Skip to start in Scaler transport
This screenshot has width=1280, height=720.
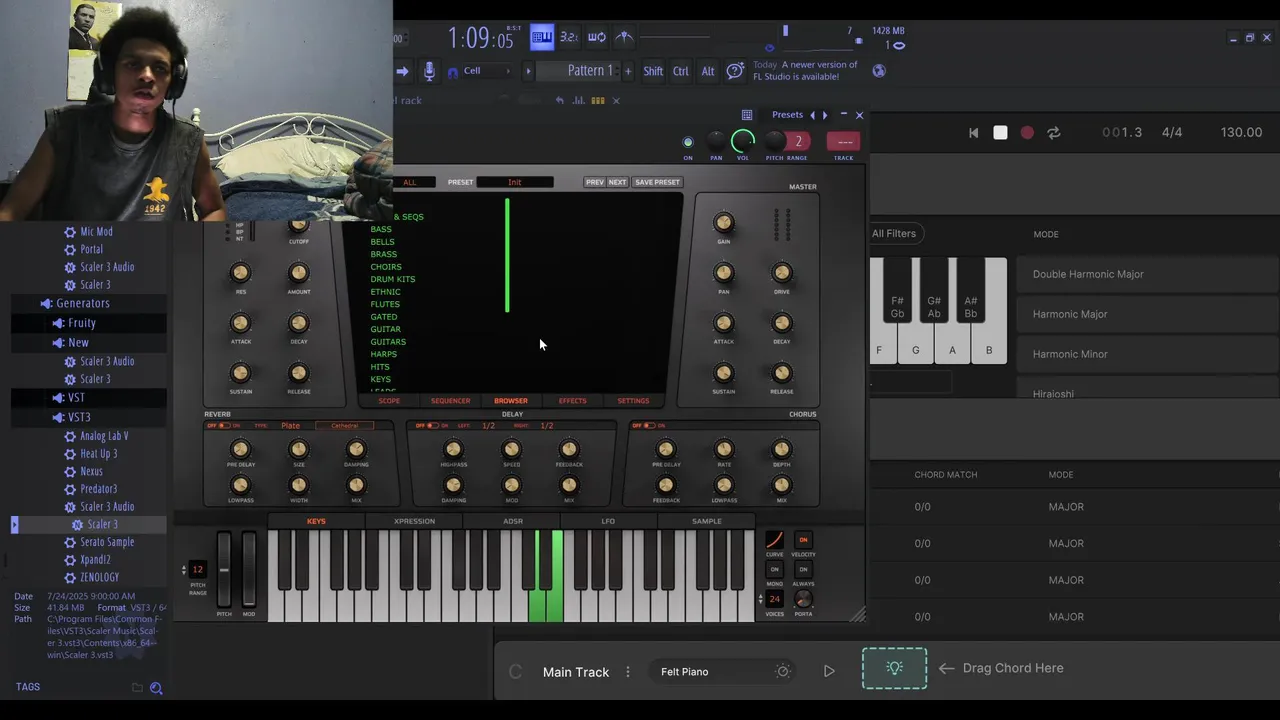tap(973, 133)
